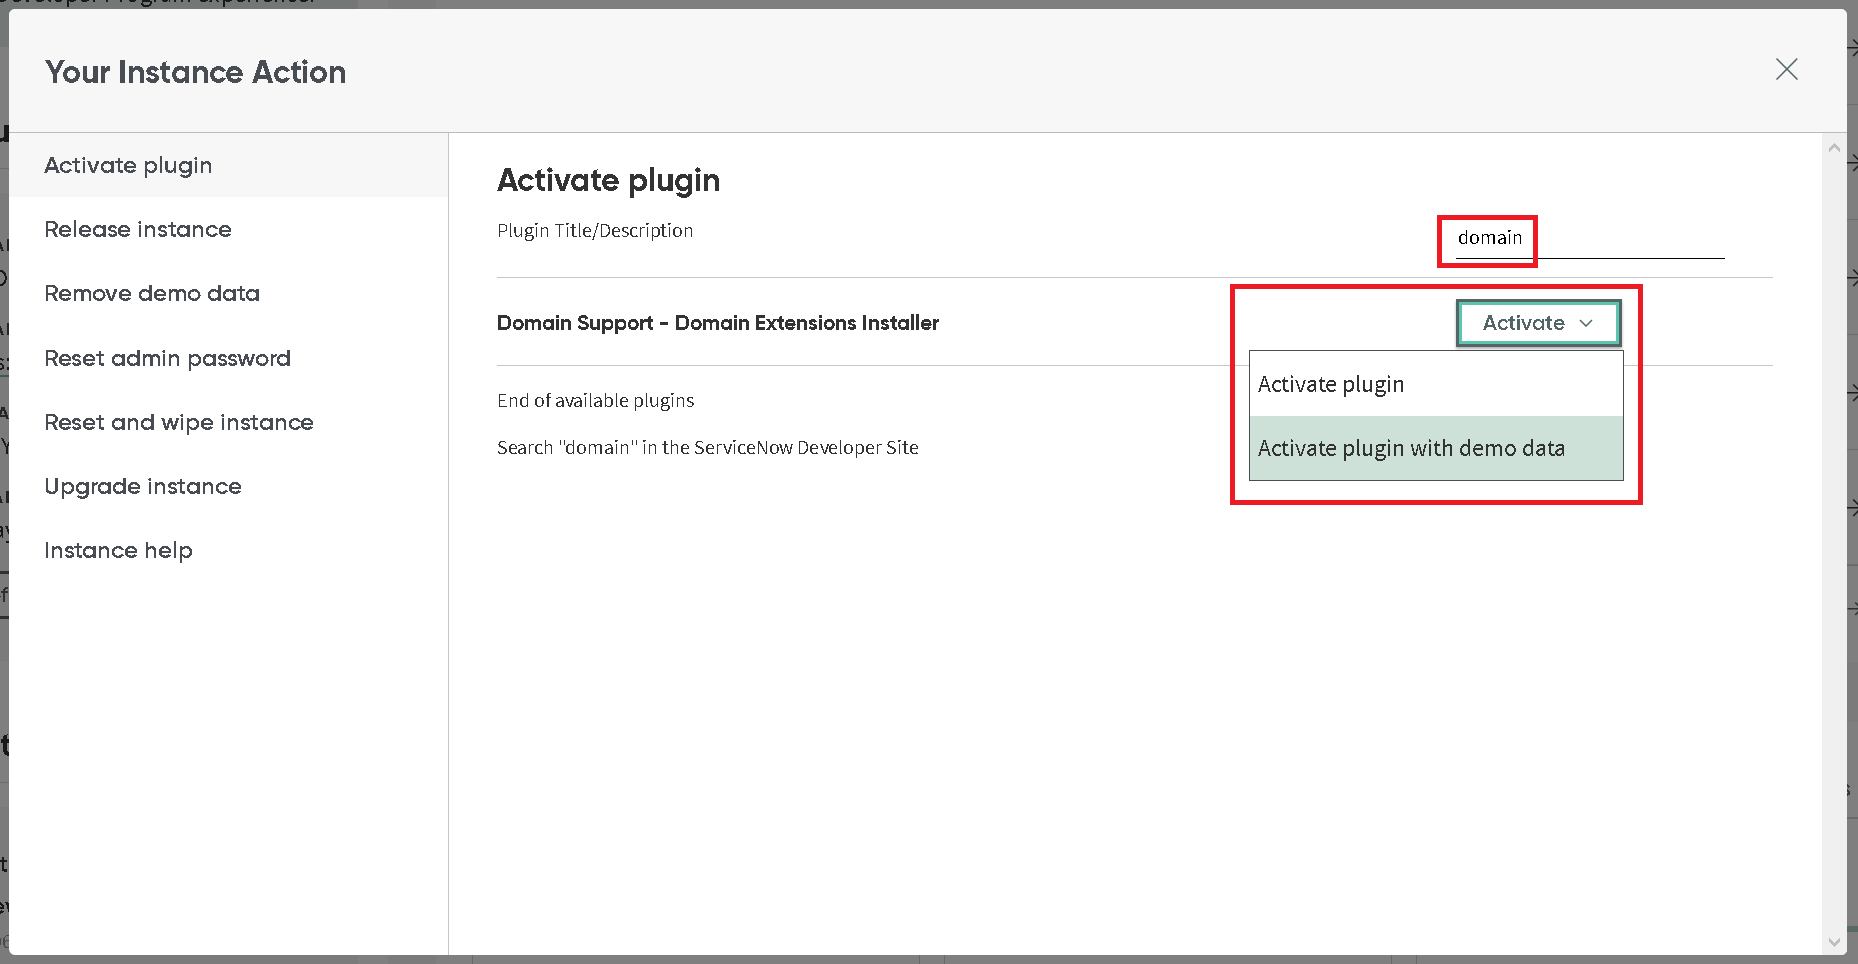Click the scrollbar down arrow
The height and width of the screenshot is (964, 1858).
1834,941
